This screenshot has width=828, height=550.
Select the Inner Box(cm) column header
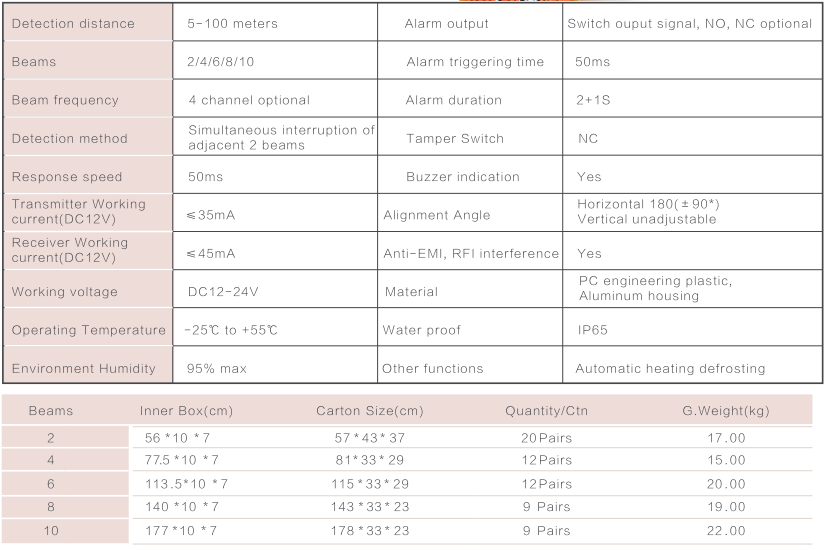[x=186, y=411]
